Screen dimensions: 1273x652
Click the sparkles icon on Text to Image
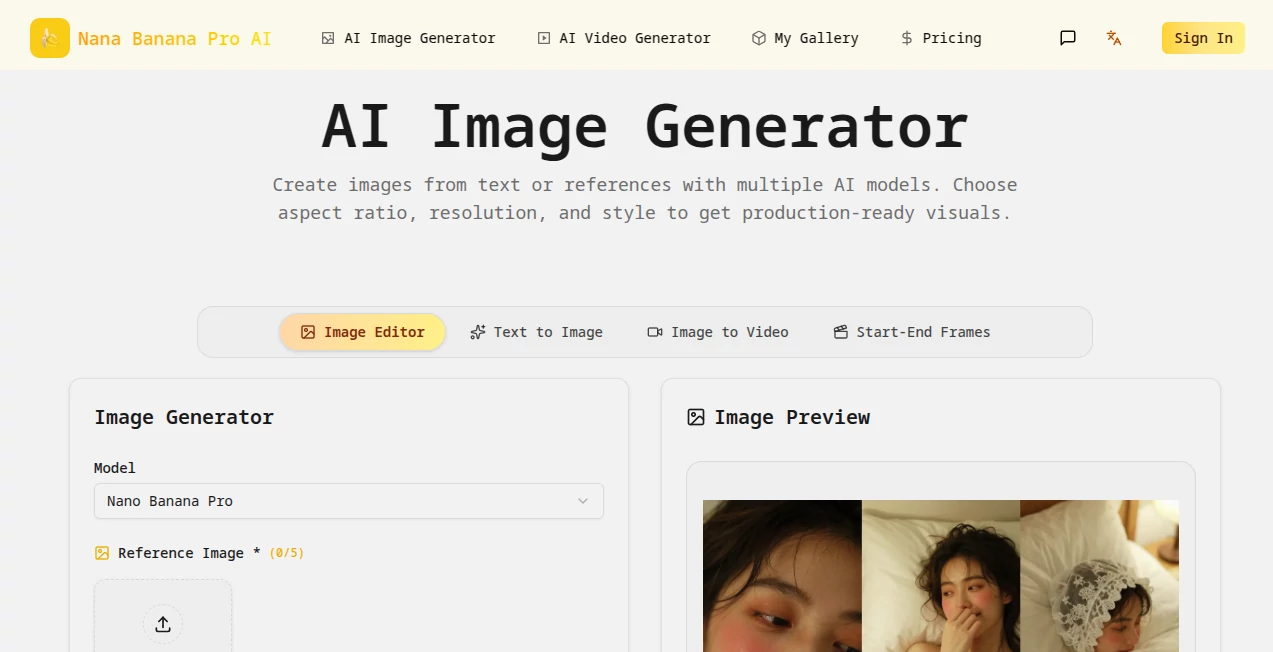click(x=477, y=331)
